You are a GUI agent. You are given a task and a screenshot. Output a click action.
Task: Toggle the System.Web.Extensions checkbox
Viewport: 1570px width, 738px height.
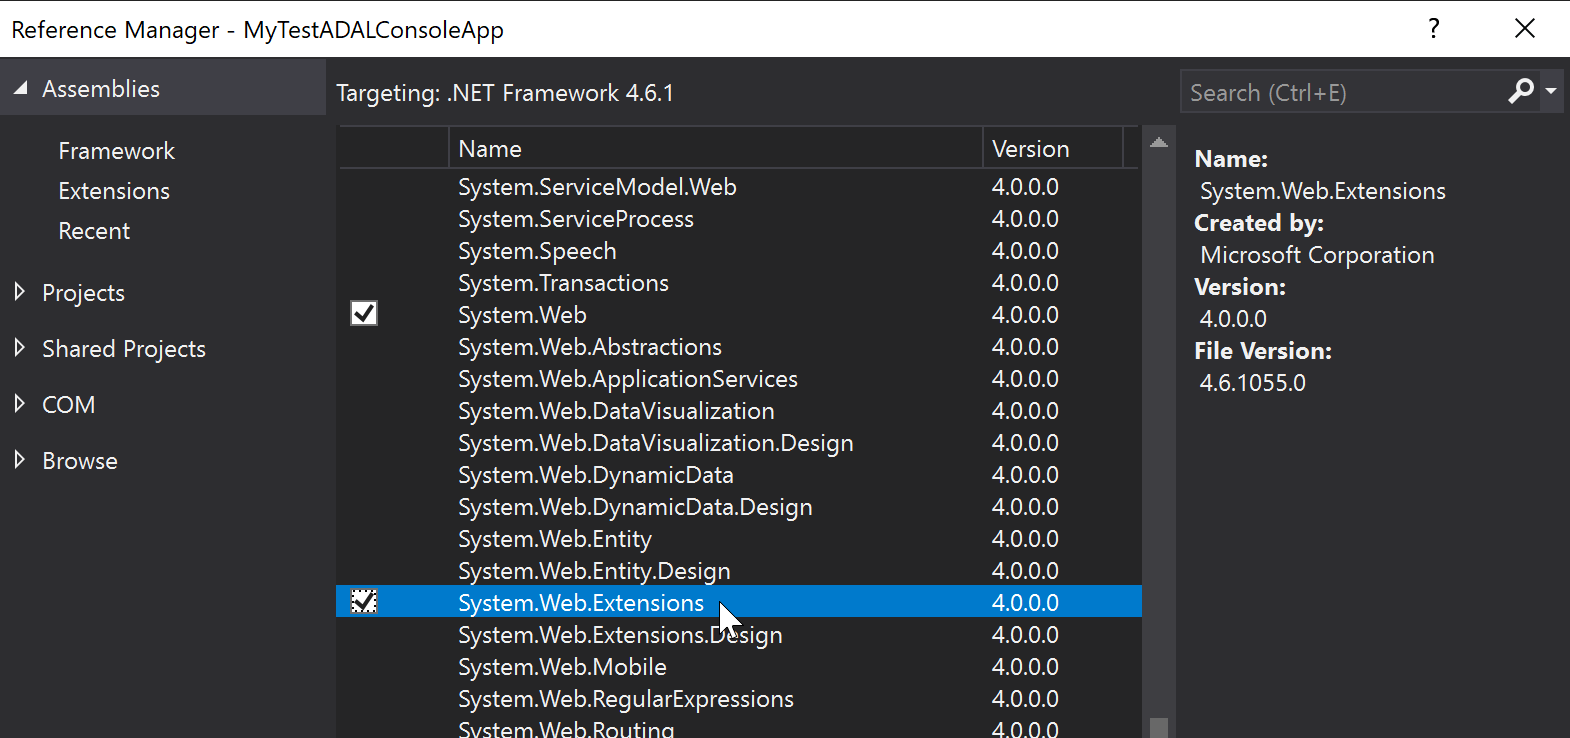pyautogui.click(x=364, y=602)
